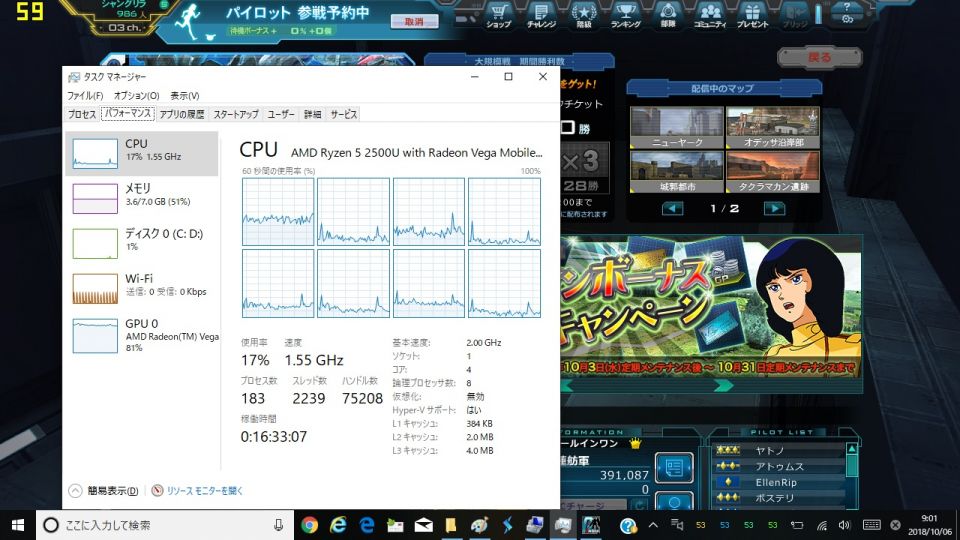Show hidden system tray icons chevron
The image size is (960, 540).
(653, 525)
